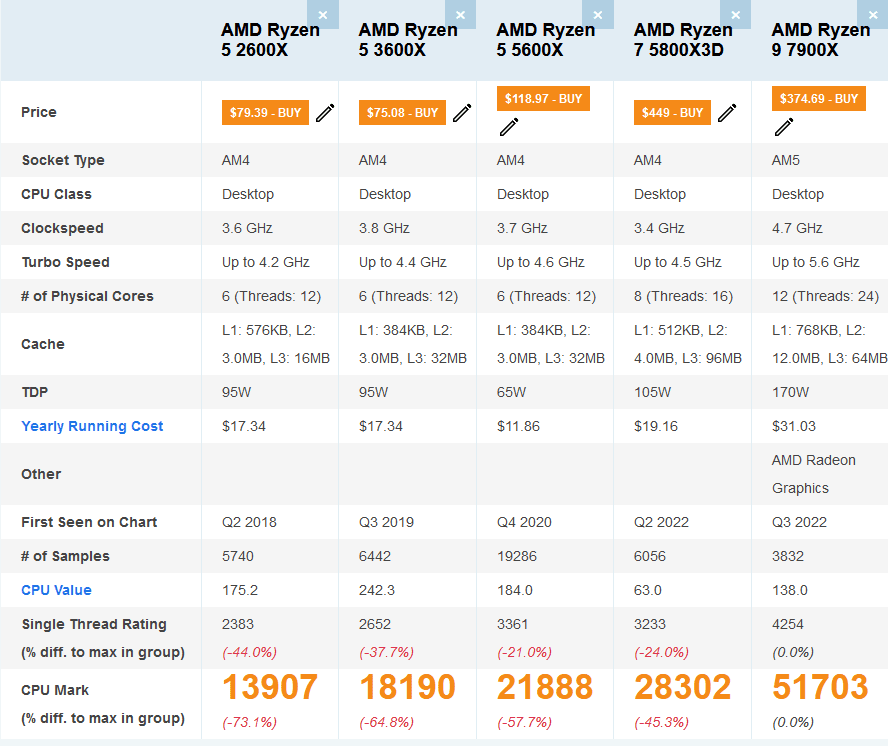Select AMD Ryzen 5 3600X header title
Screen dimensions: 888x746
coord(408,40)
